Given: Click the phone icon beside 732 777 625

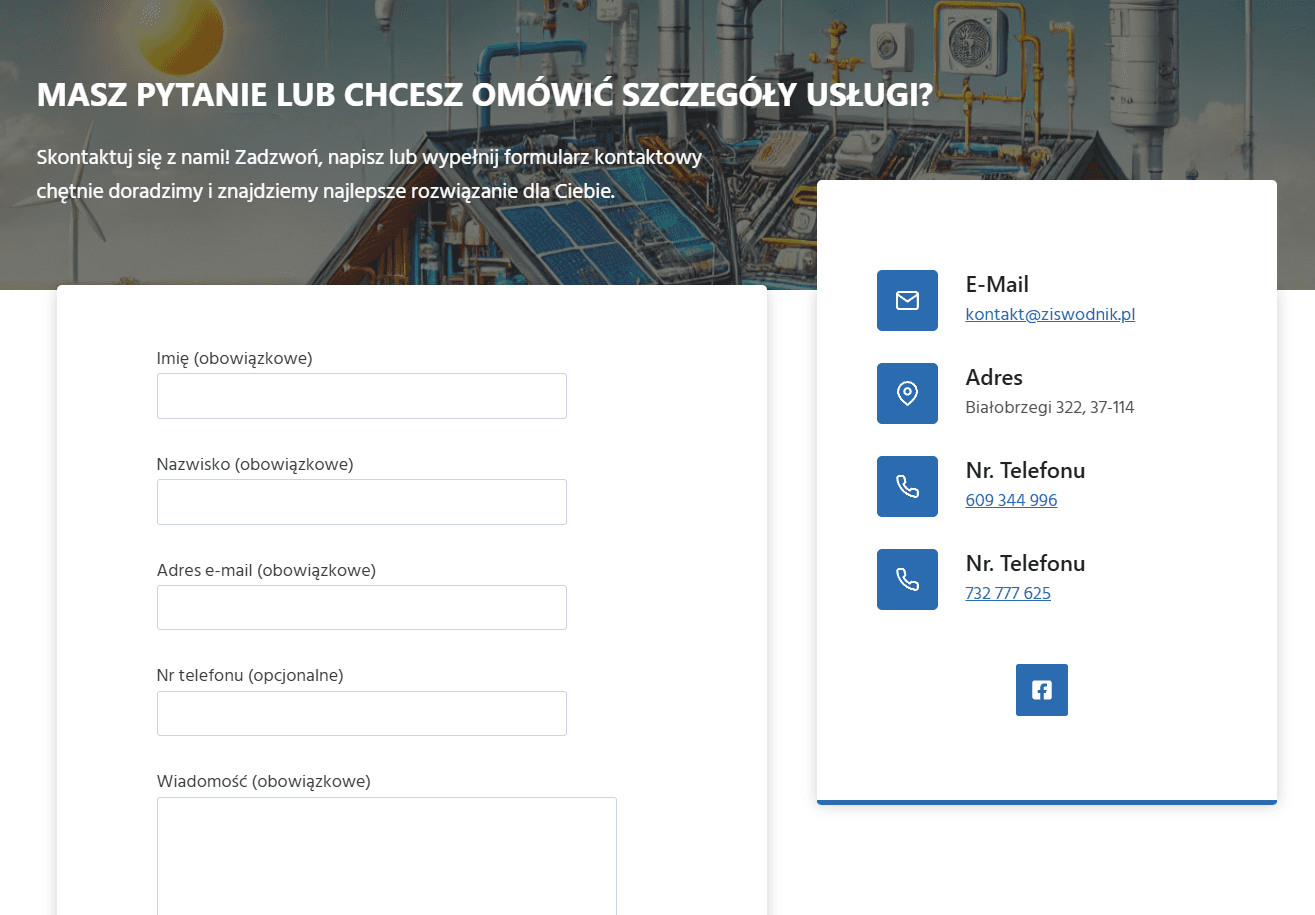Looking at the screenshot, I should coord(907,579).
